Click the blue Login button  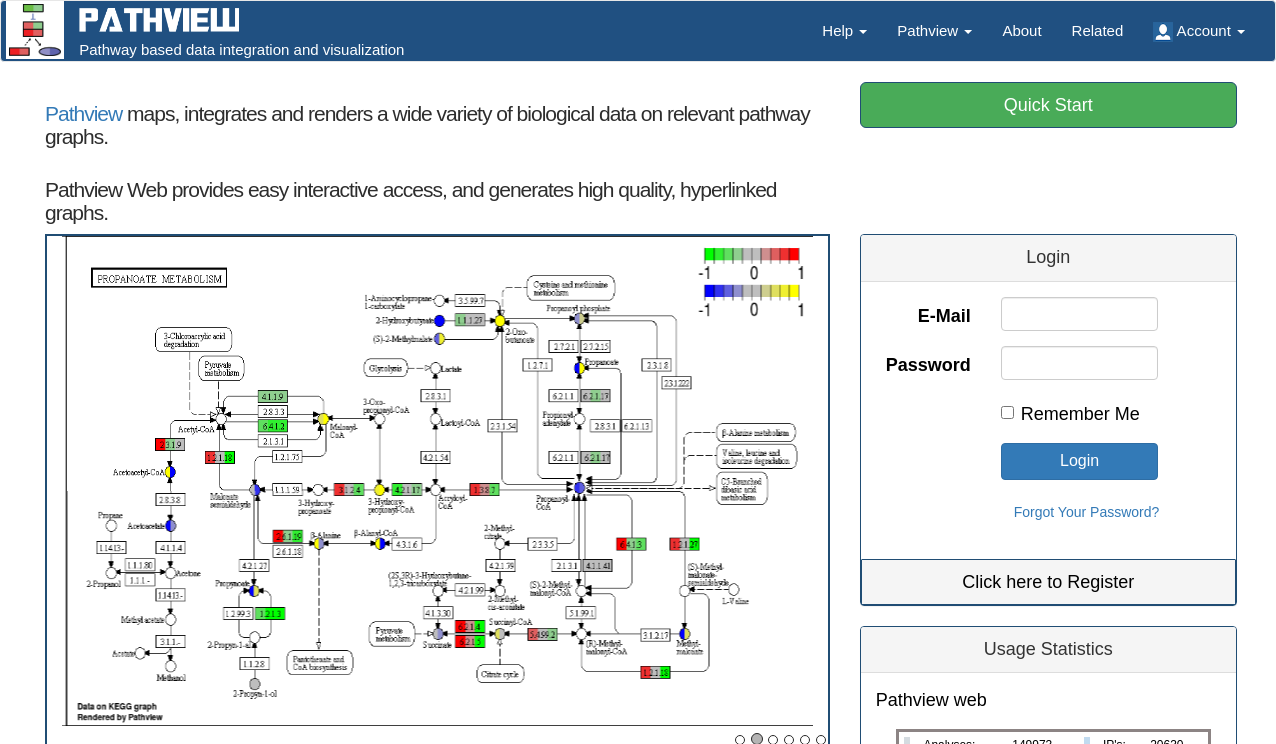tap(1079, 461)
